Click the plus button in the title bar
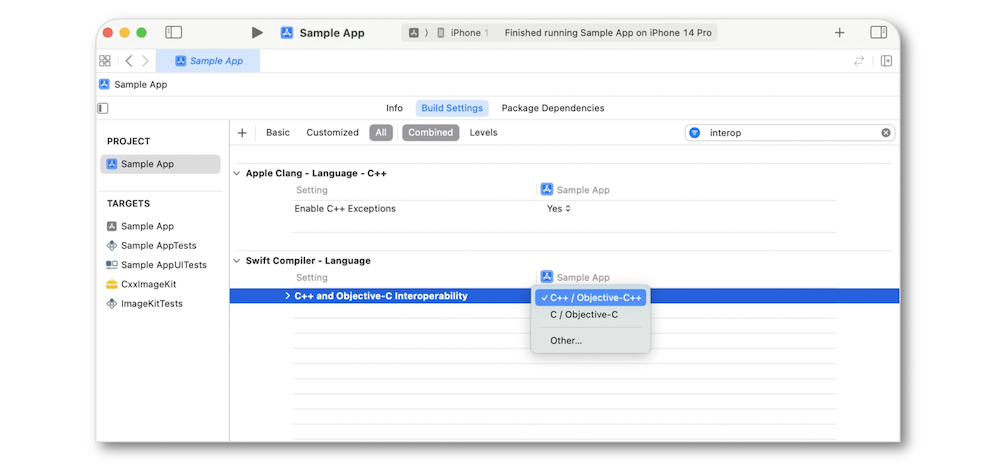 839,33
